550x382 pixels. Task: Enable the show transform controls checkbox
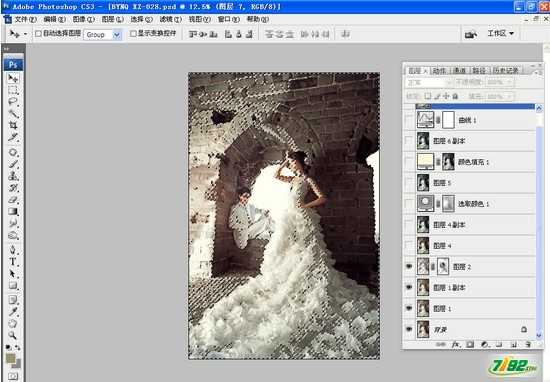pyautogui.click(x=133, y=34)
